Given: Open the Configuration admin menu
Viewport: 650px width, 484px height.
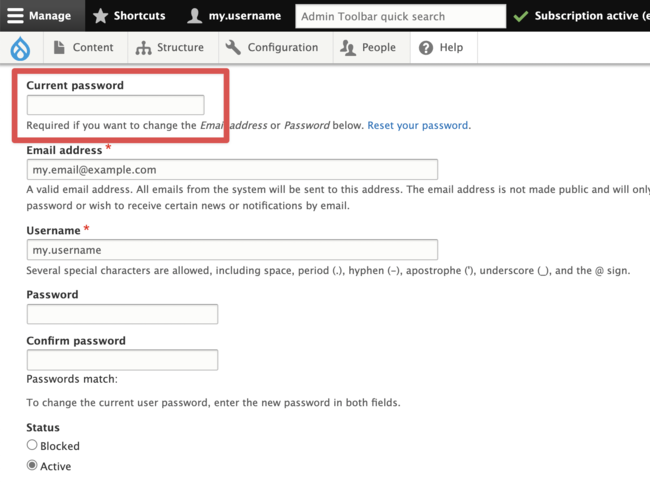Looking at the screenshot, I should pos(276,48).
